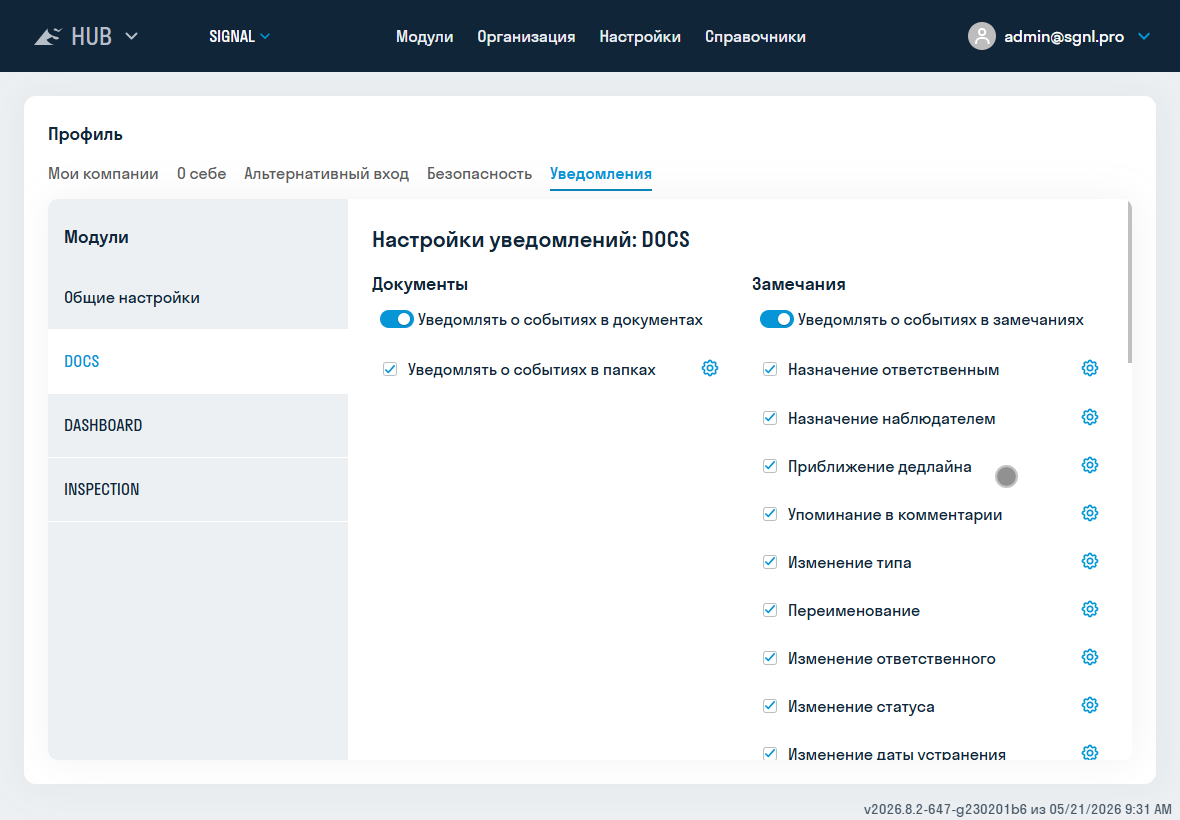Screen dimensions: 1180x820
Task: Open gear settings for Назначение наблюдателем
Action: [x=1090, y=417]
